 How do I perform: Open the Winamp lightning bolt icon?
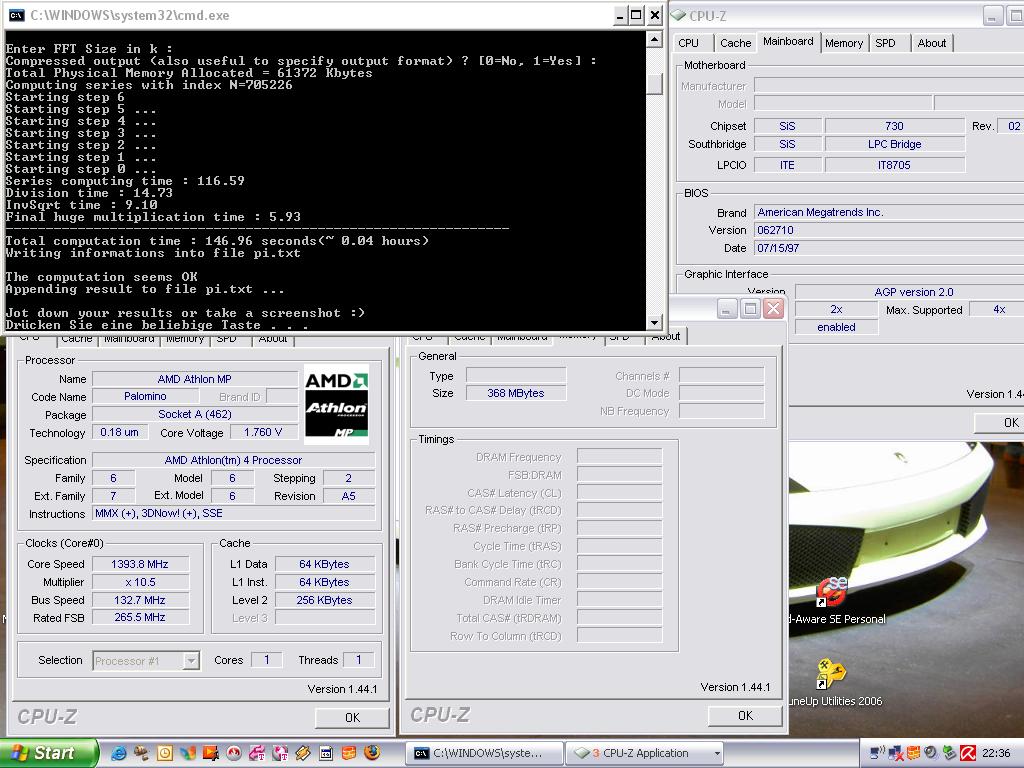click(303, 753)
